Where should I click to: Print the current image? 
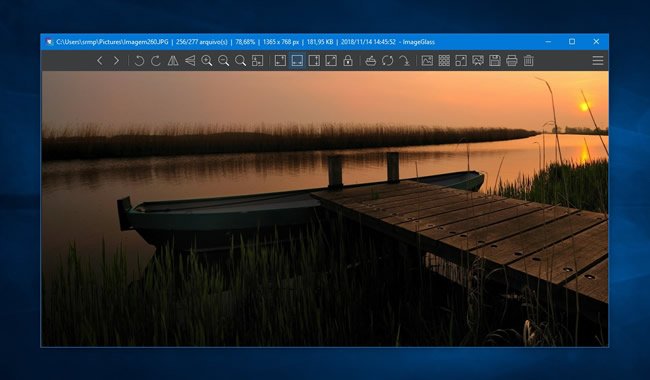[x=512, y=61]
